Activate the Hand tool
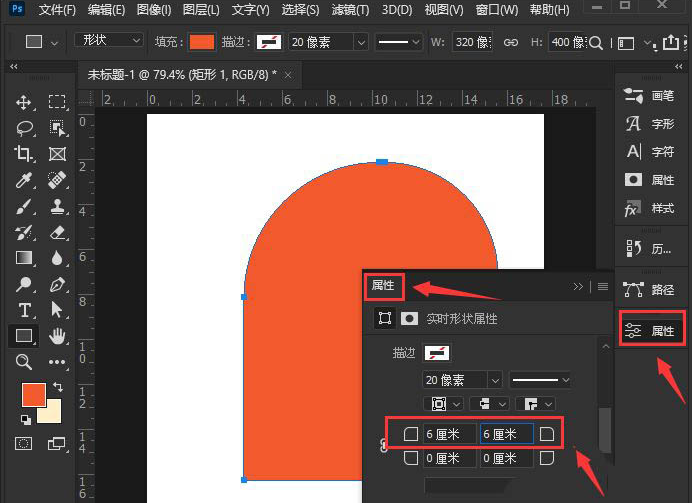This screenshot has width=692, height=503. click(57, 335)
